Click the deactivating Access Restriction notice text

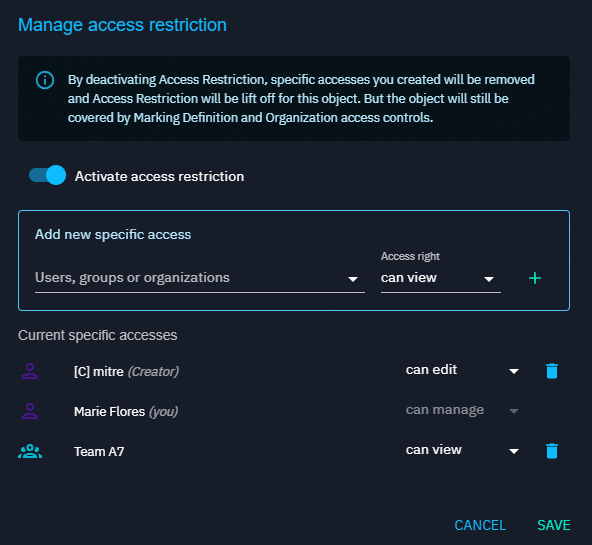tap(301, 99)
